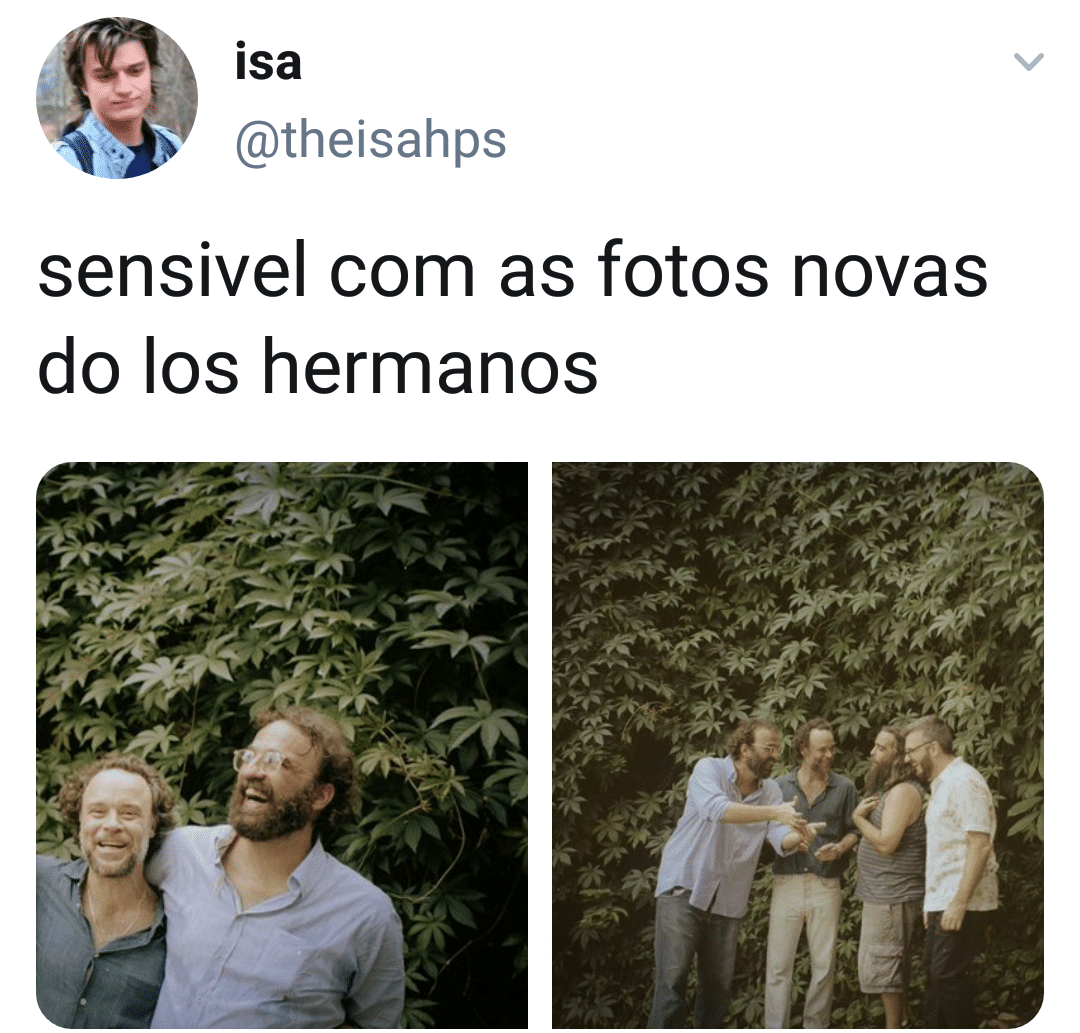Open the right photo of four men
The image size is (1080, 1033).
[798, 745]
